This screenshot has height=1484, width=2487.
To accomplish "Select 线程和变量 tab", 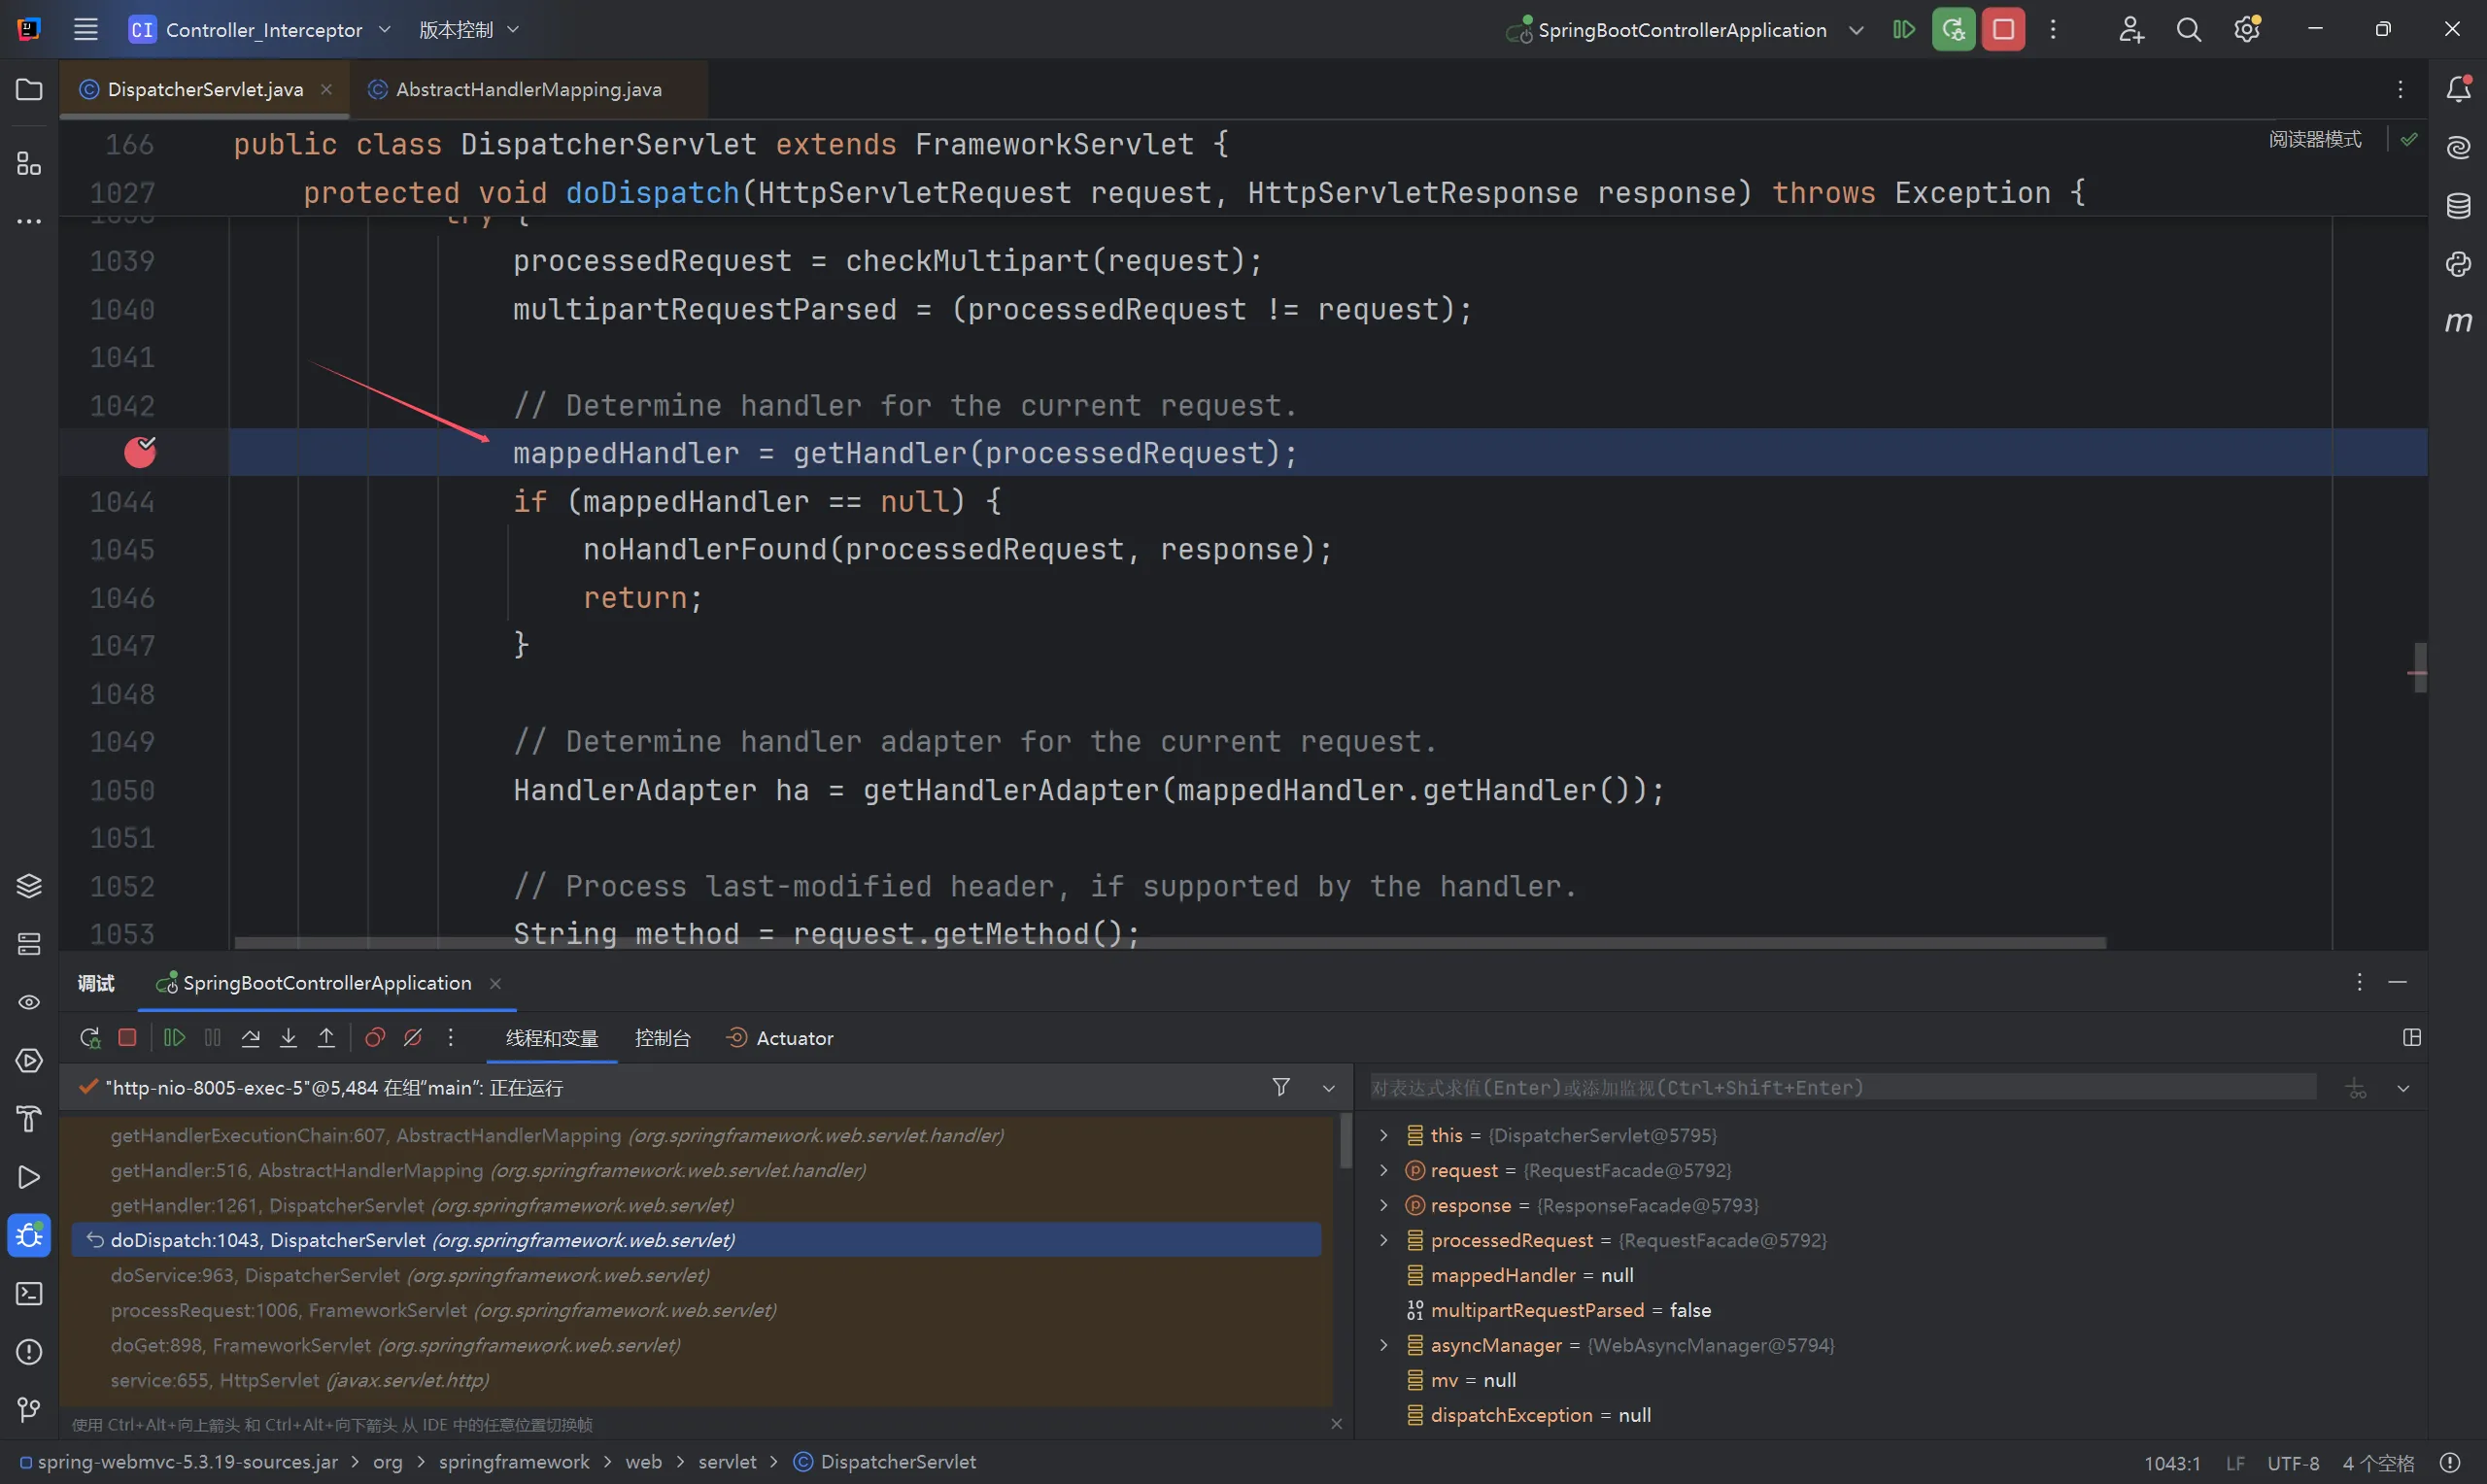I will [x=552, y=1038].
